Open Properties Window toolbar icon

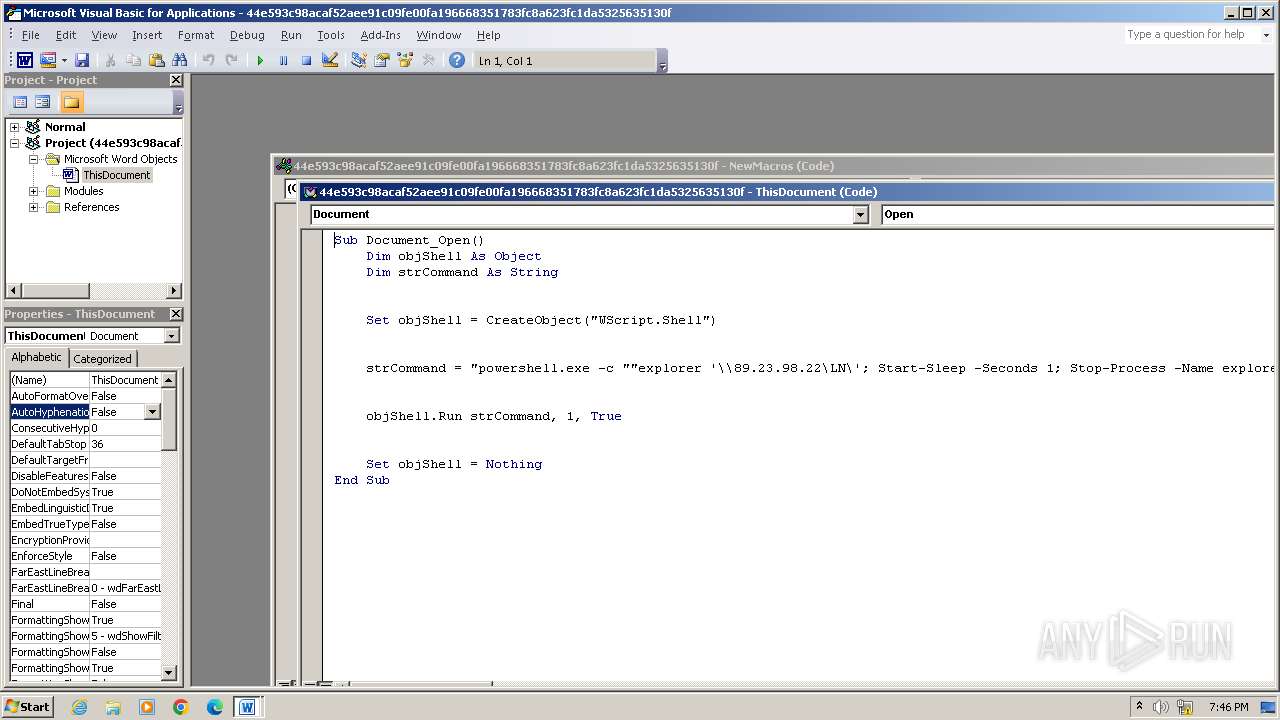click(381, 61)
